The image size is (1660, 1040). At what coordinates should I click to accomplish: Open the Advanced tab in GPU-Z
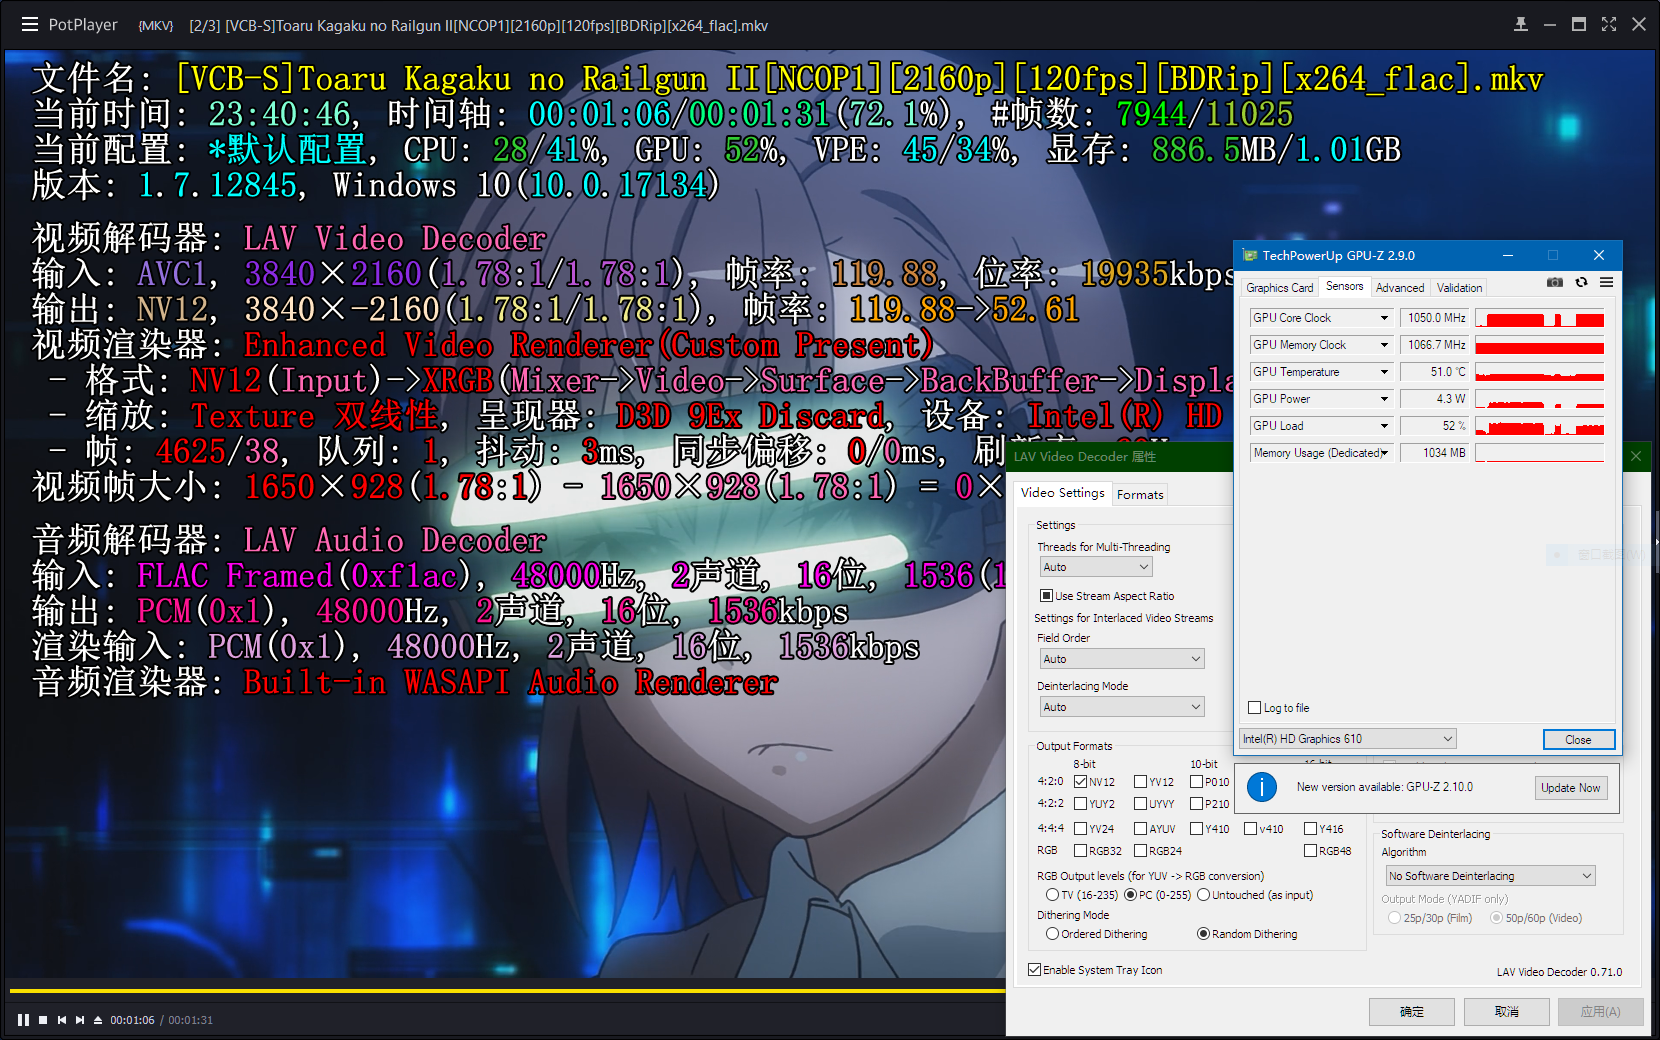coord(1400,288)
